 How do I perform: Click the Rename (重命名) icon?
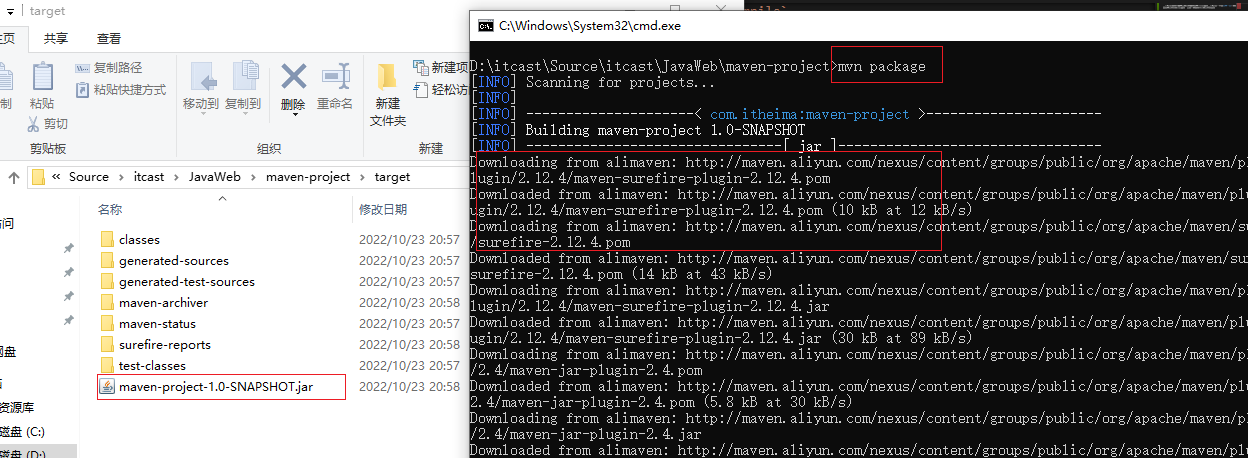[x=335, y=78]
